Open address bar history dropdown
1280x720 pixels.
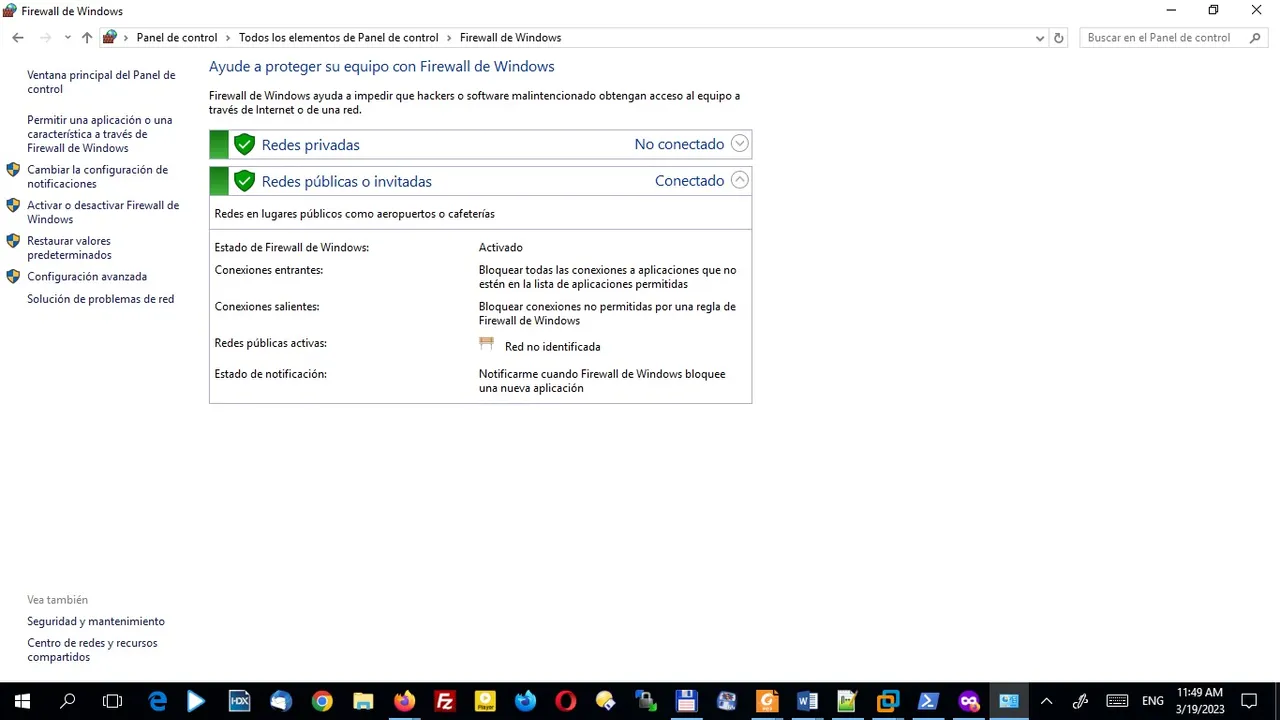pyautogui.click(x=1040, y=38)
